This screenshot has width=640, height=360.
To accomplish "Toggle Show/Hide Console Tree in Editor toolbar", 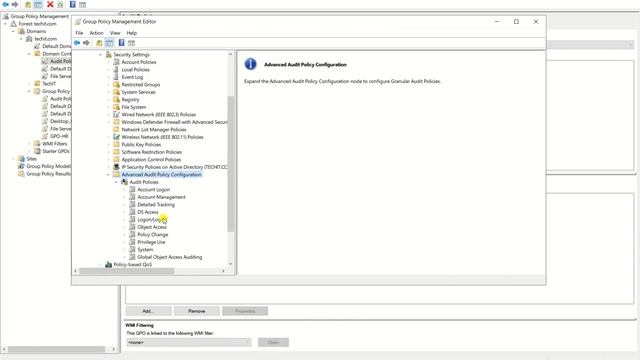I will click(109, 43).
